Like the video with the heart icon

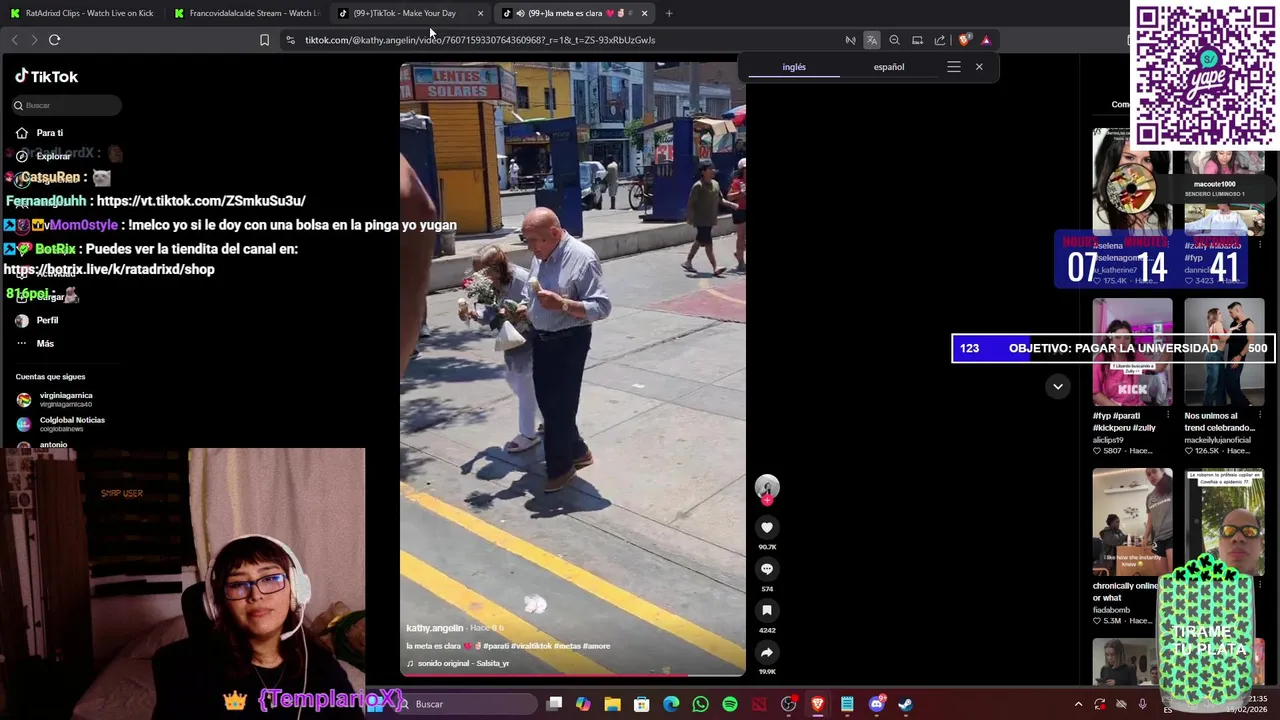767,527
